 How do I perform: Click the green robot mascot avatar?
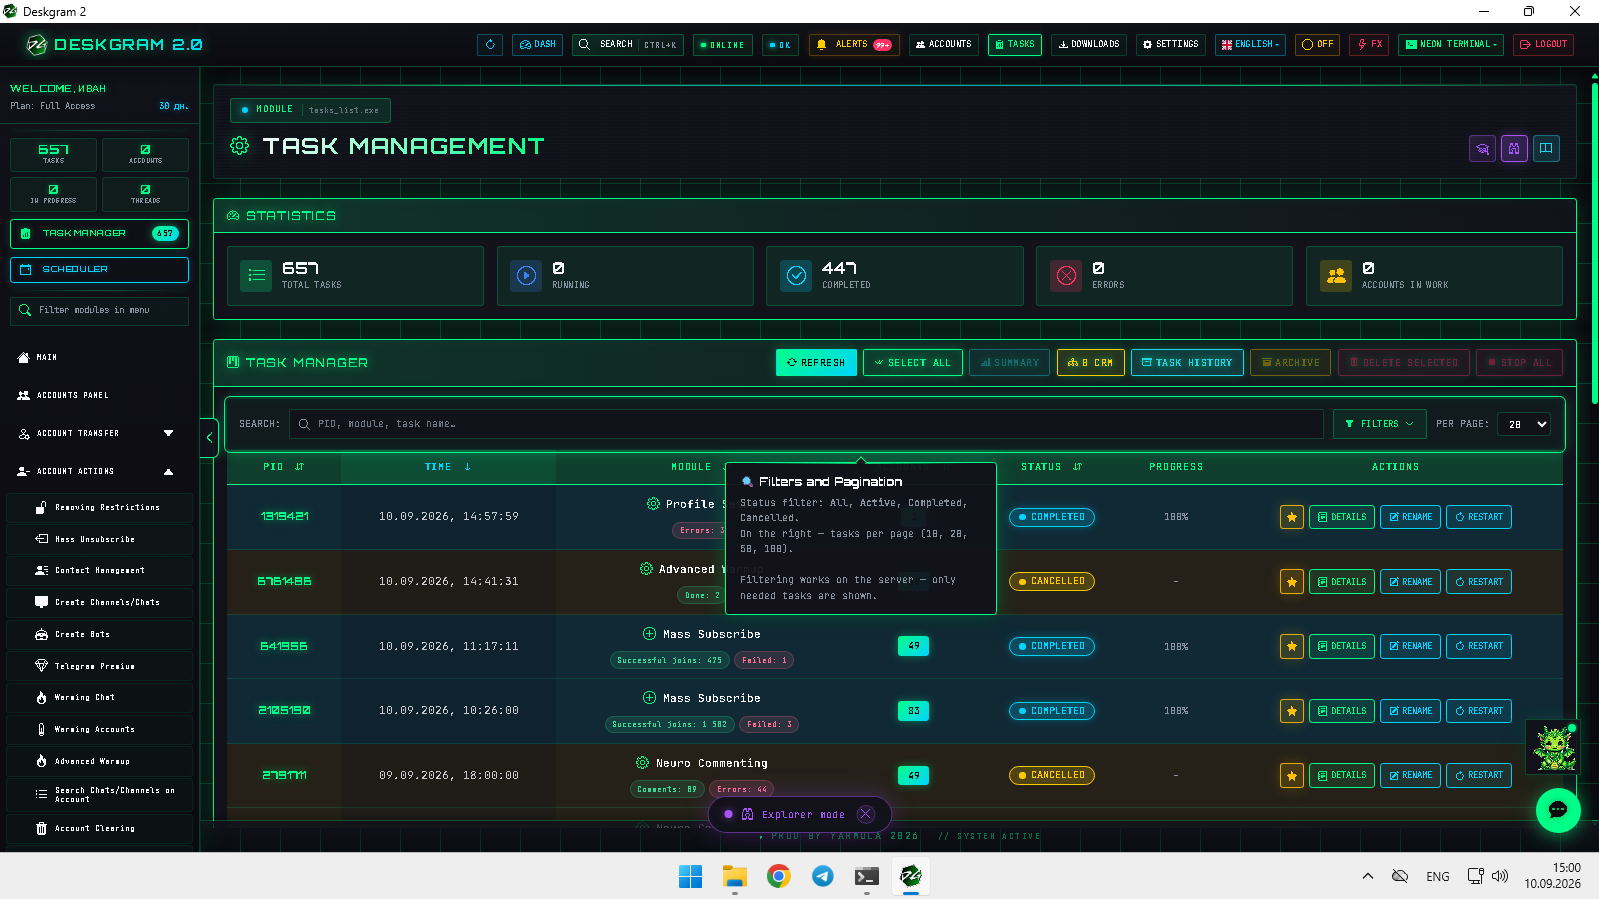click(1556, 747)
